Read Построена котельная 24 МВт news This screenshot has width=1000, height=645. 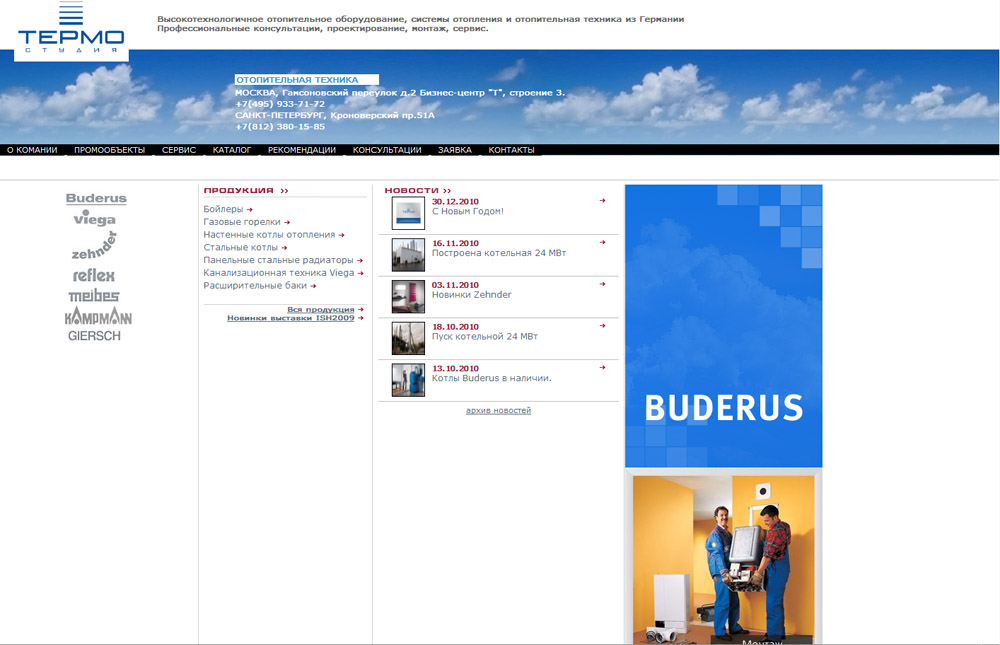(499, 253)
